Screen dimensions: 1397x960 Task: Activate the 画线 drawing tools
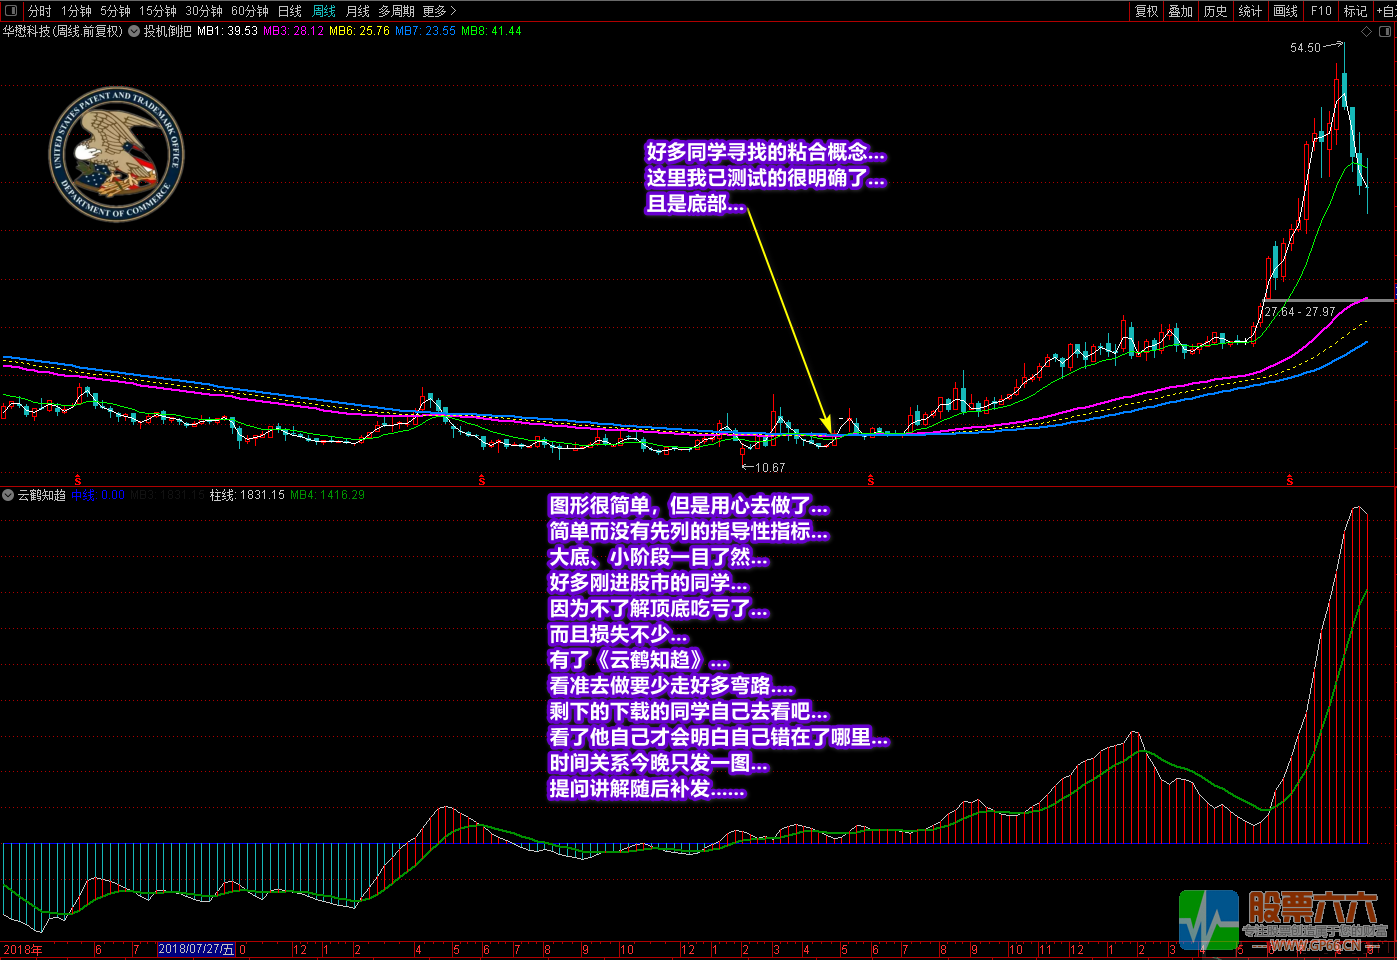click(x=1285, y=11)
